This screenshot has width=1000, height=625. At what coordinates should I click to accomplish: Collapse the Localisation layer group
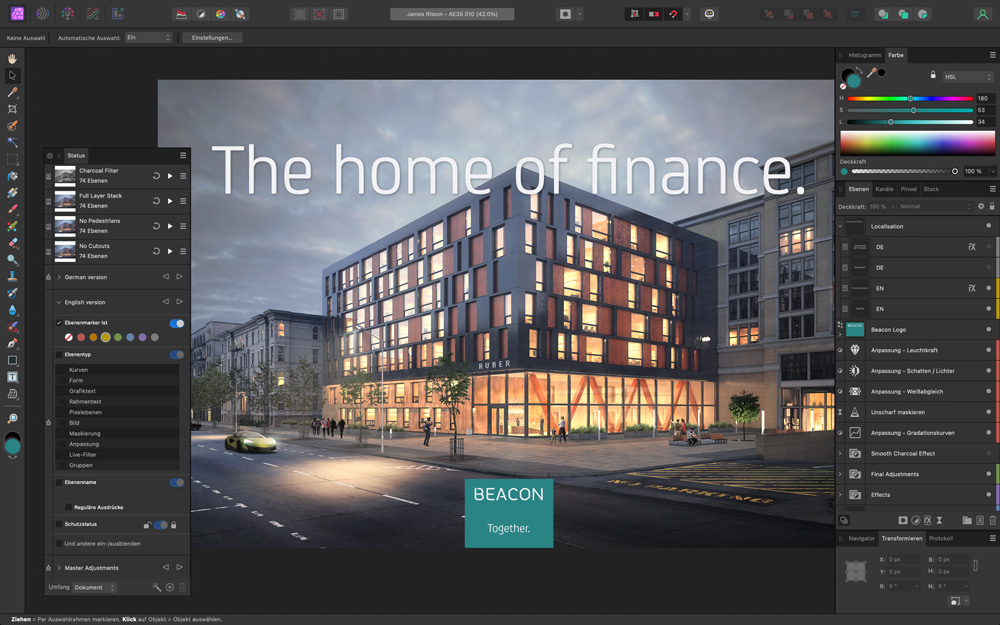pyautogui.click(x=840, y=226)
